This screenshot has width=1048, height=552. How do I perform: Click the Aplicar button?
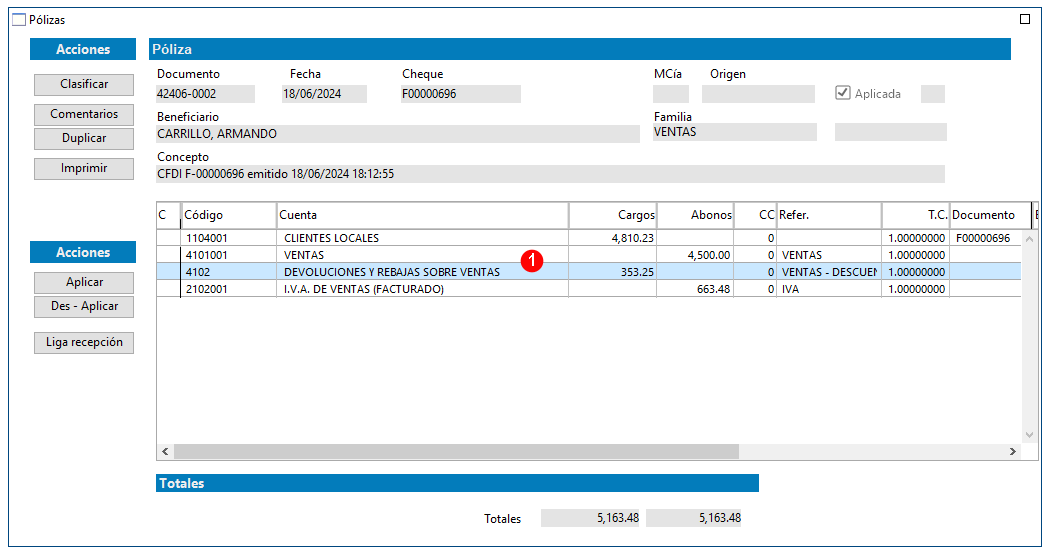click(84, 282)
